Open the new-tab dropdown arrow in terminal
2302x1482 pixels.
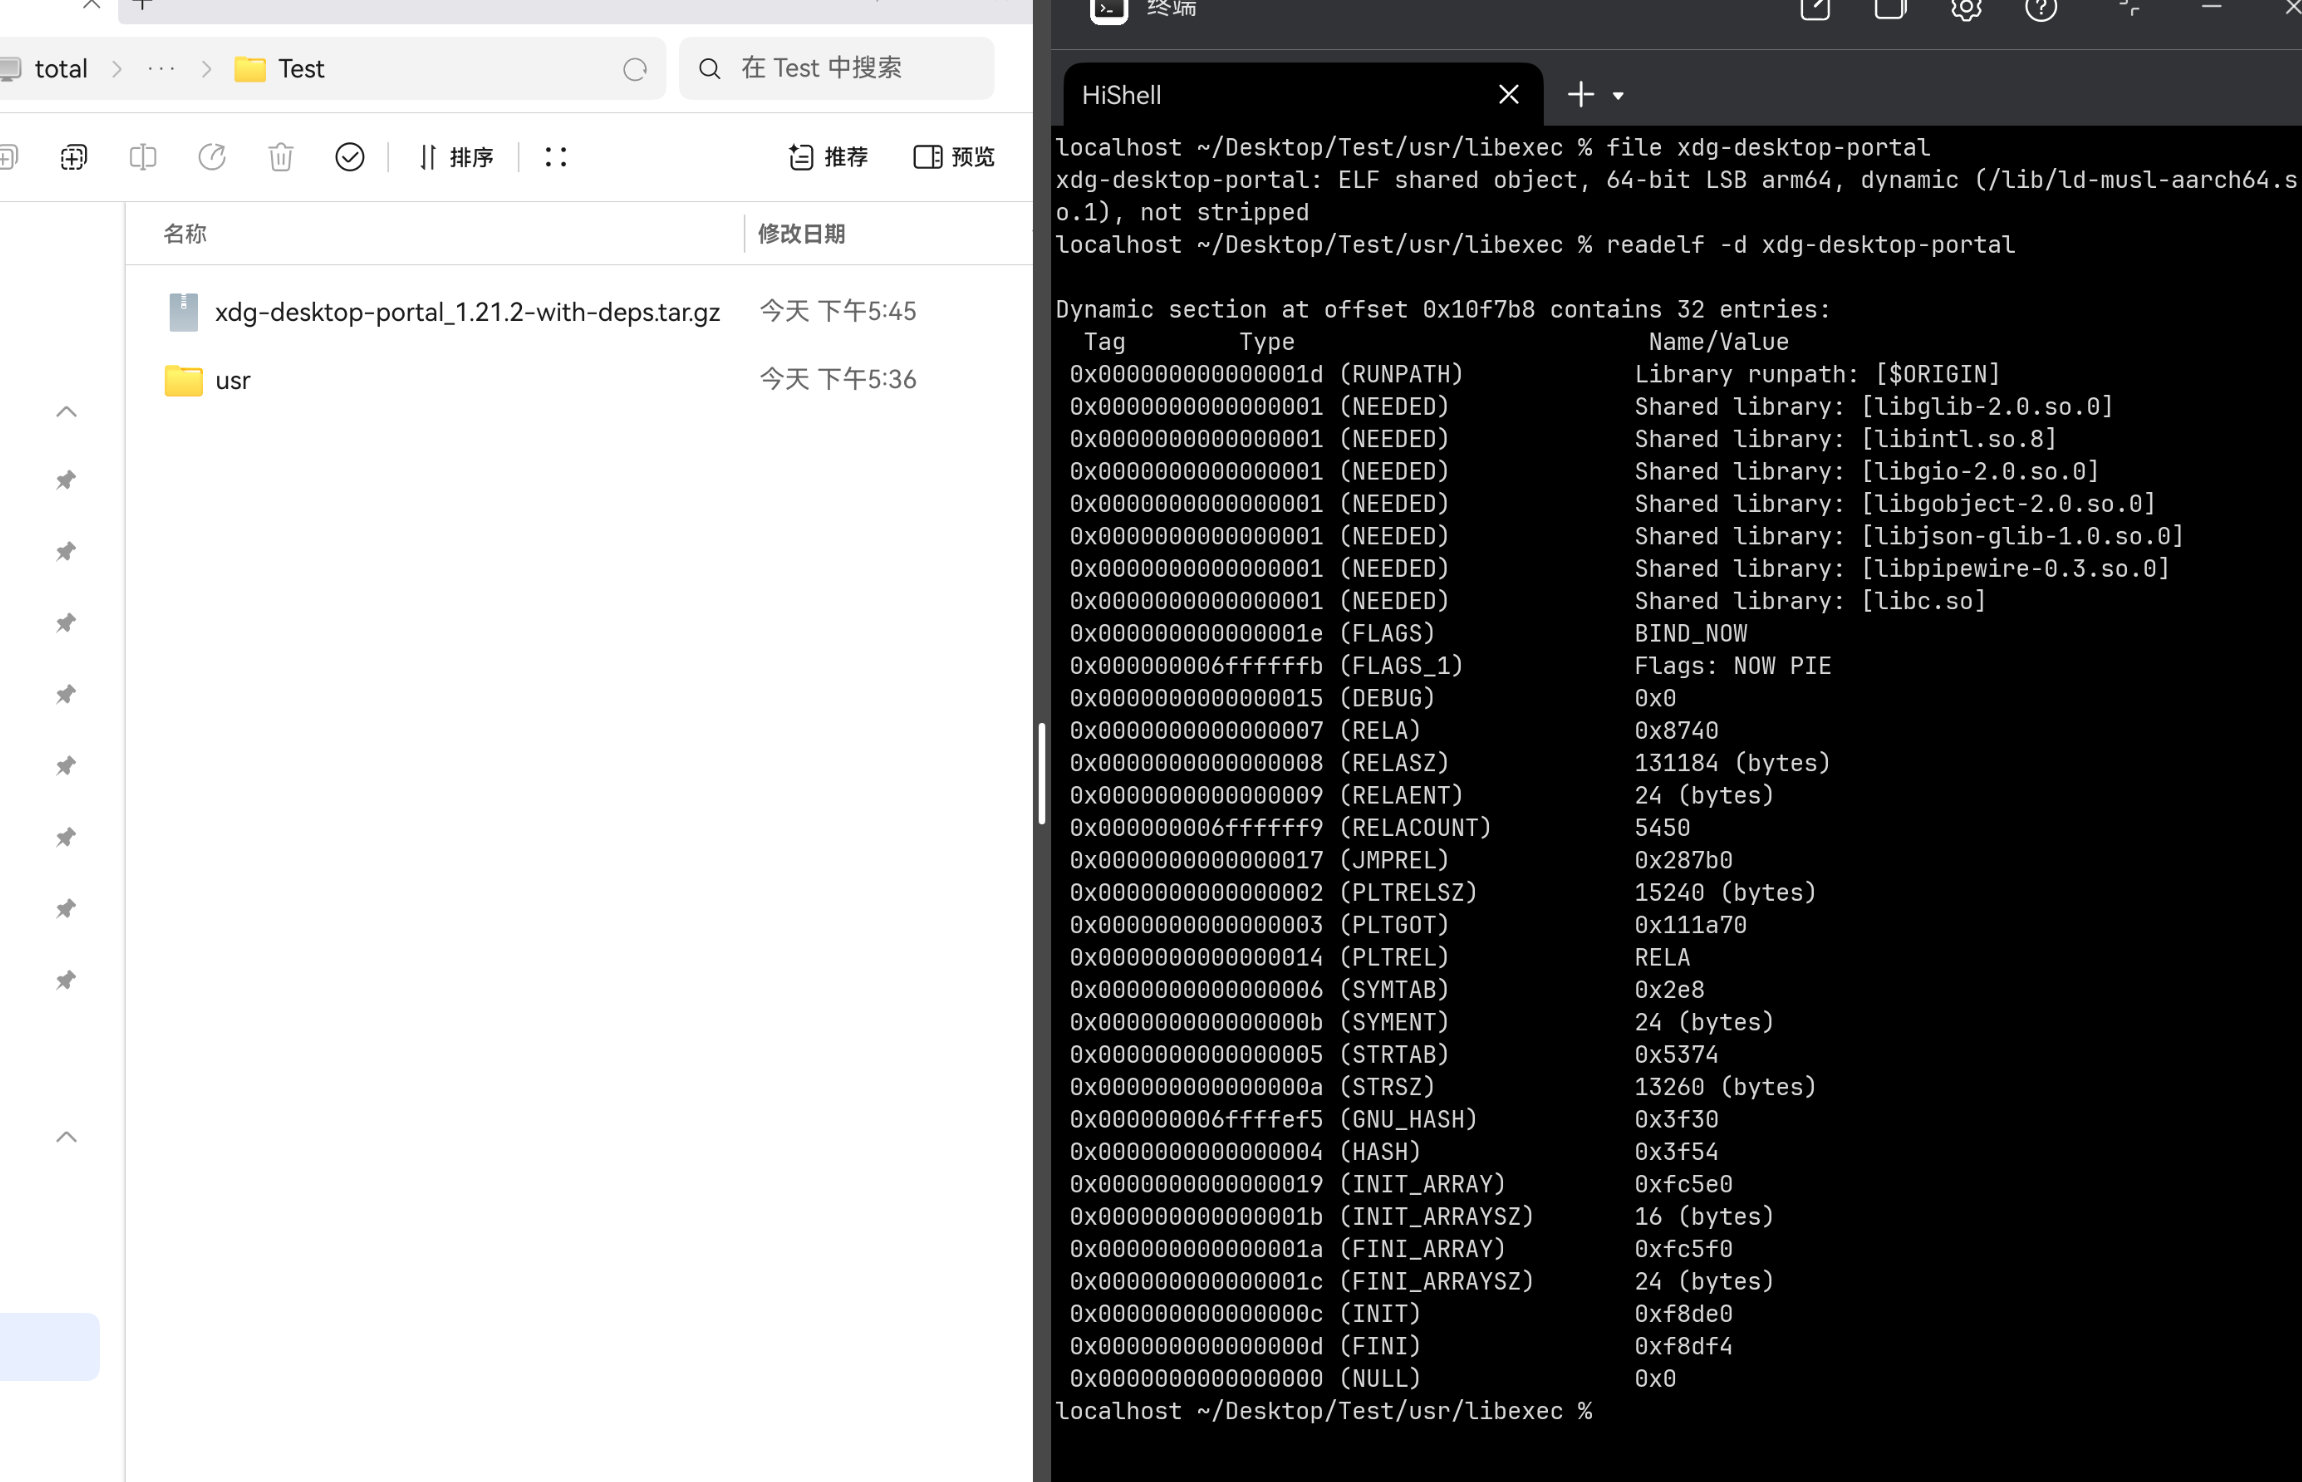[1618, 96]
